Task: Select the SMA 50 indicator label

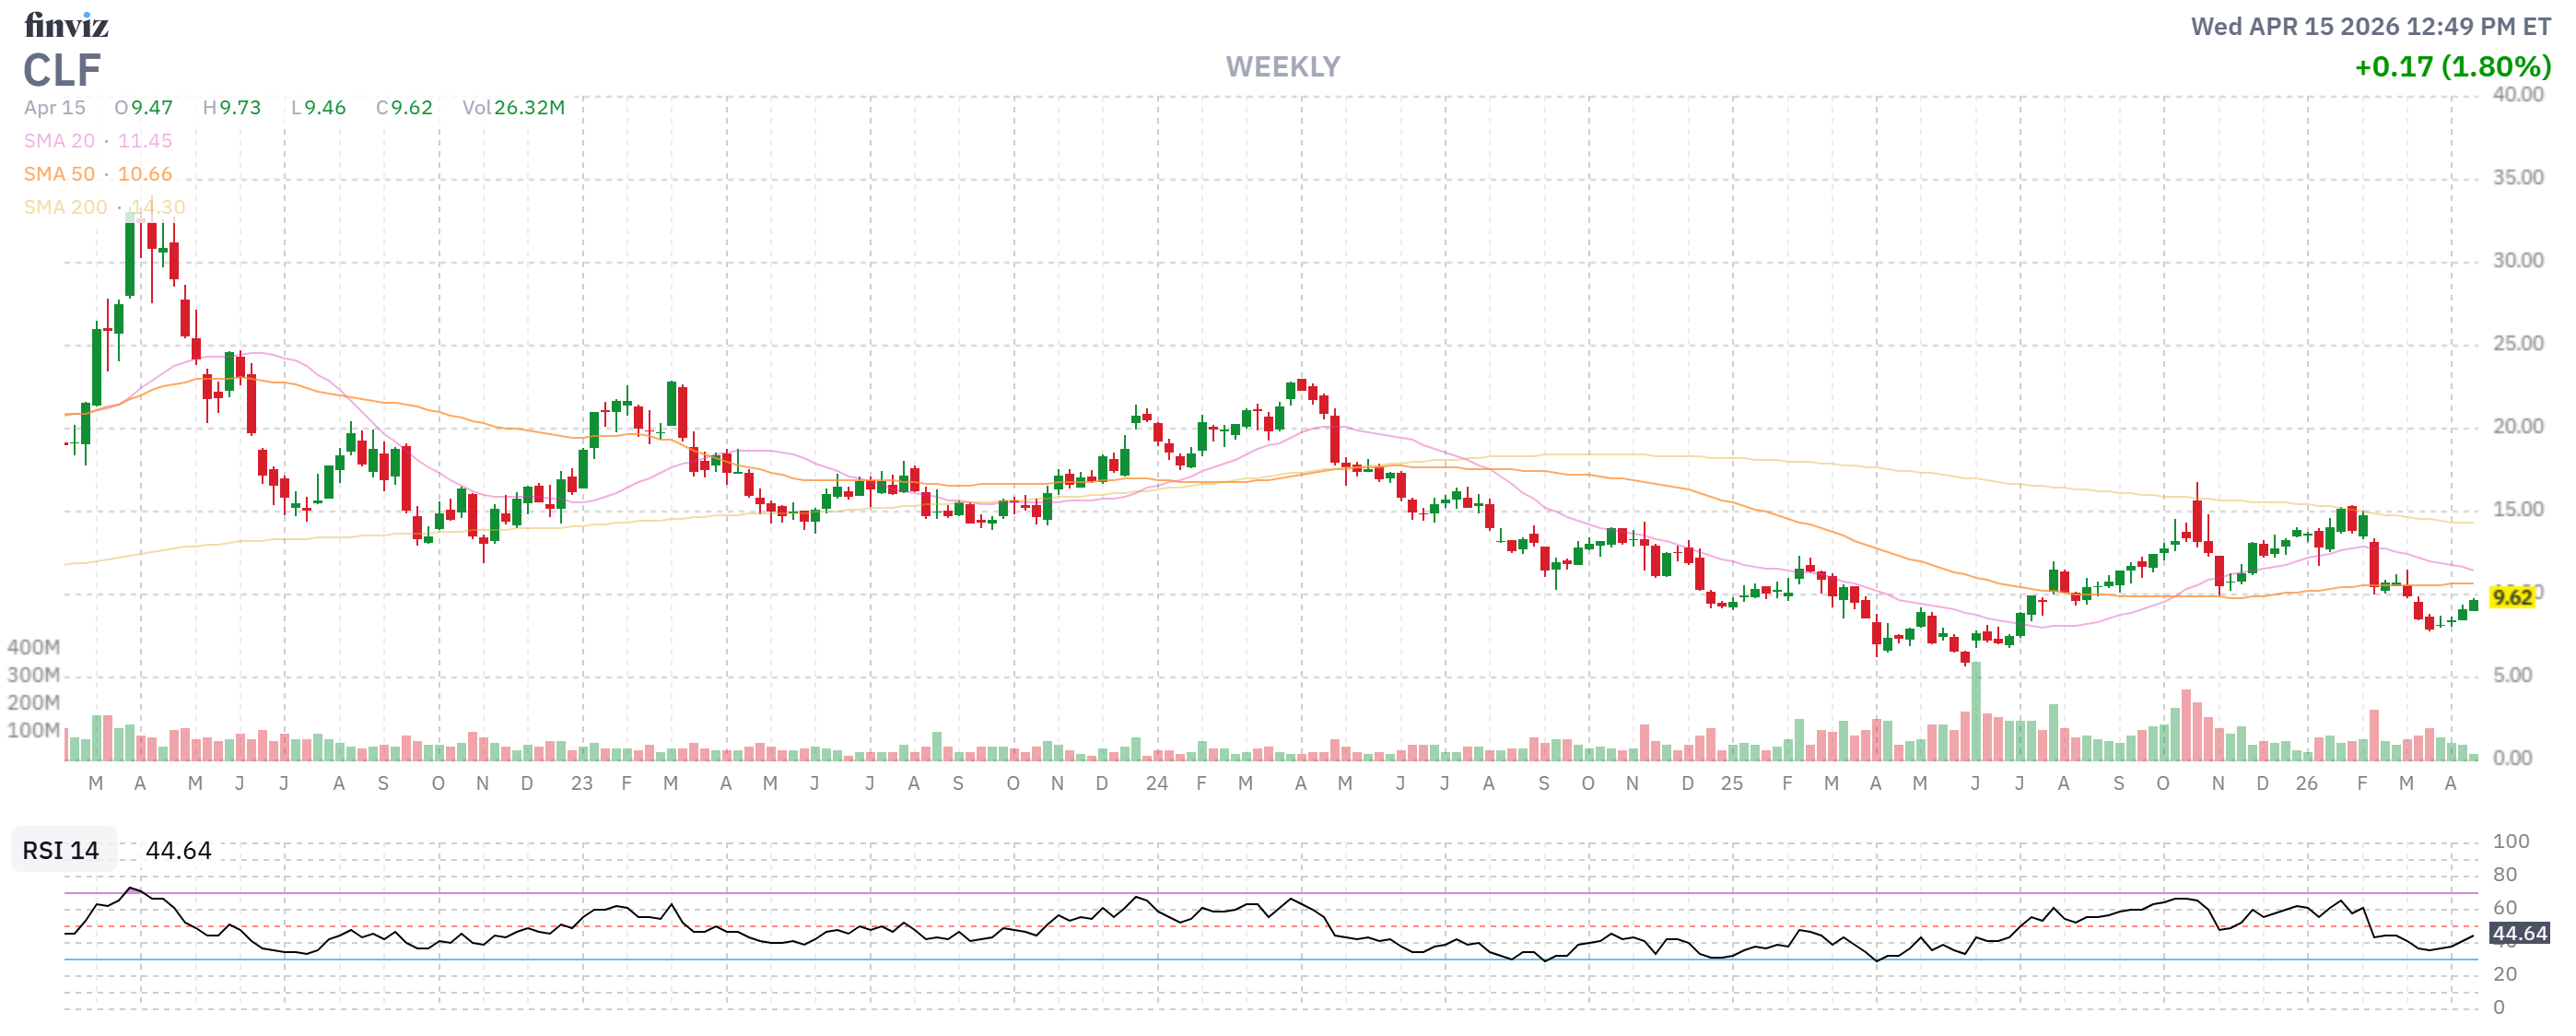Action: coord(59,174)
